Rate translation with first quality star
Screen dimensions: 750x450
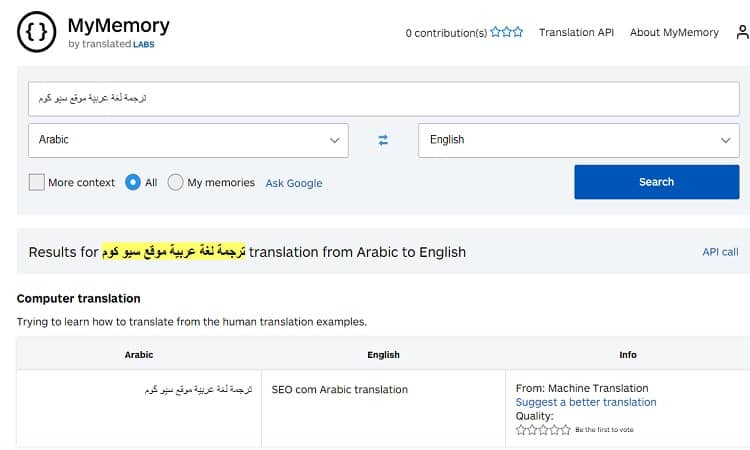pyautogui.click(x=521, y=430)
